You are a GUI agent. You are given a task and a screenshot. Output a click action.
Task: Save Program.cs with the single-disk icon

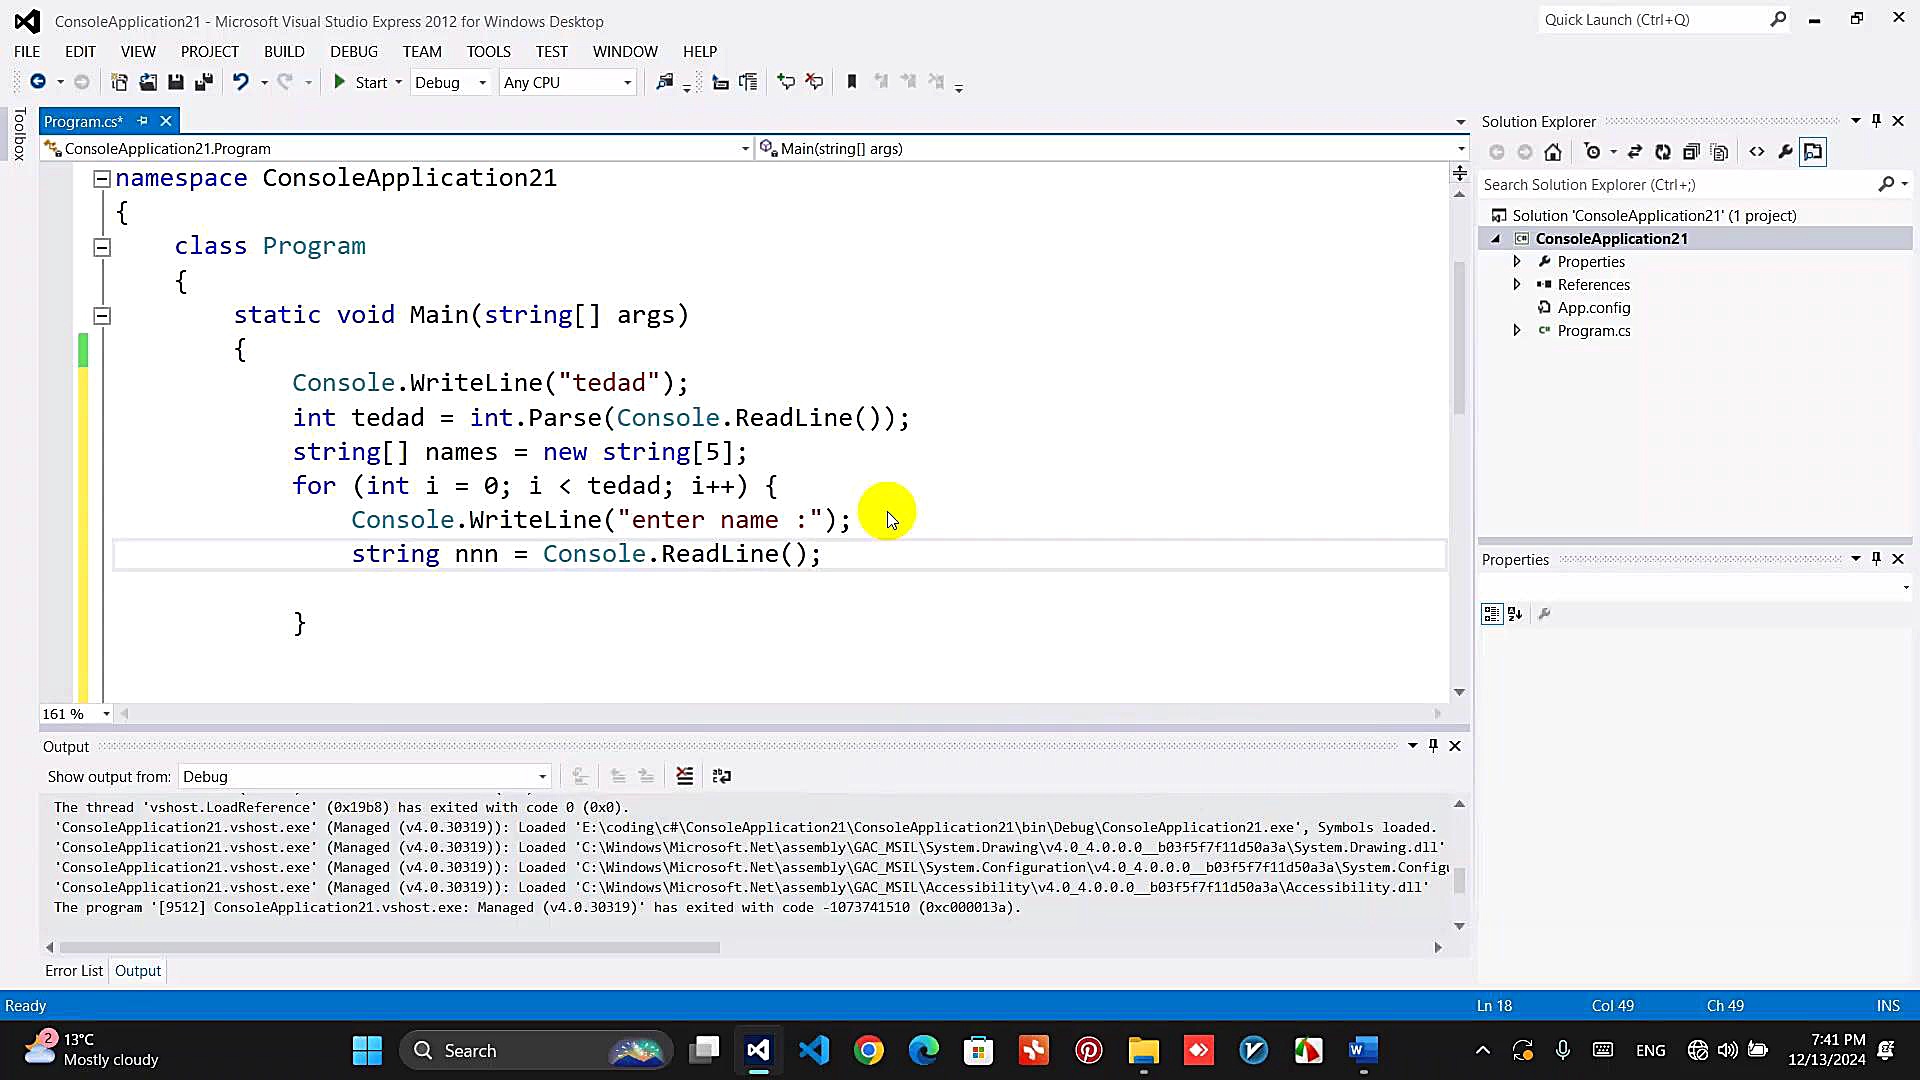coord(176,82)
